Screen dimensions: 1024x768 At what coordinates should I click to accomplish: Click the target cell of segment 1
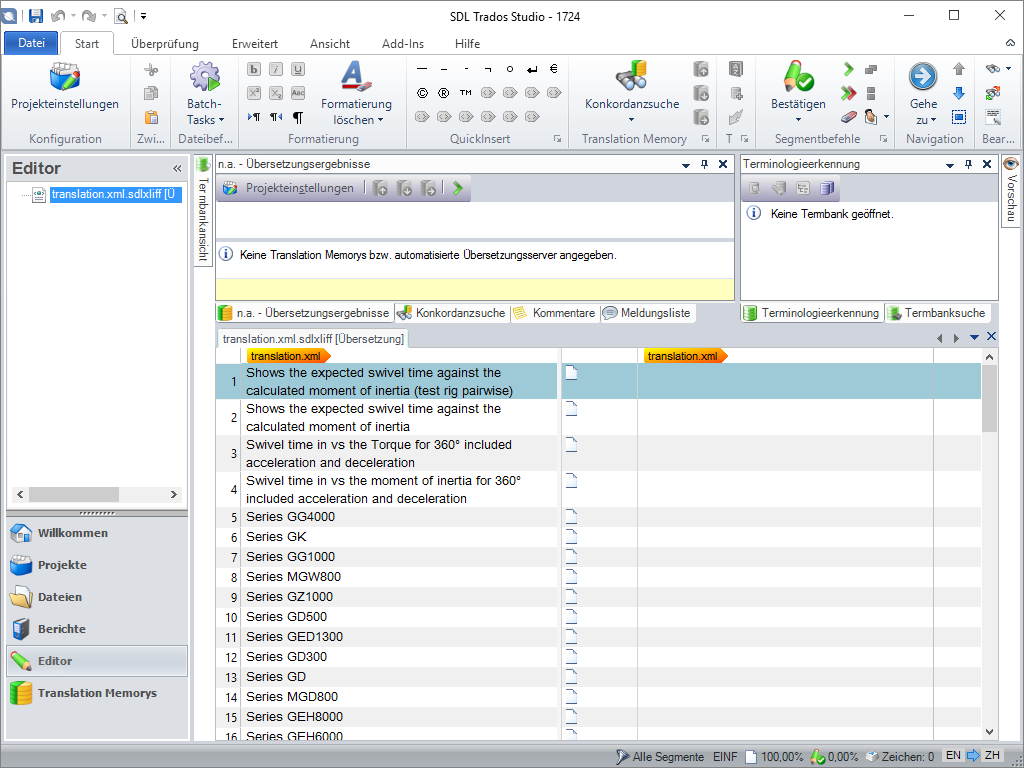click(x=785, y=381)
